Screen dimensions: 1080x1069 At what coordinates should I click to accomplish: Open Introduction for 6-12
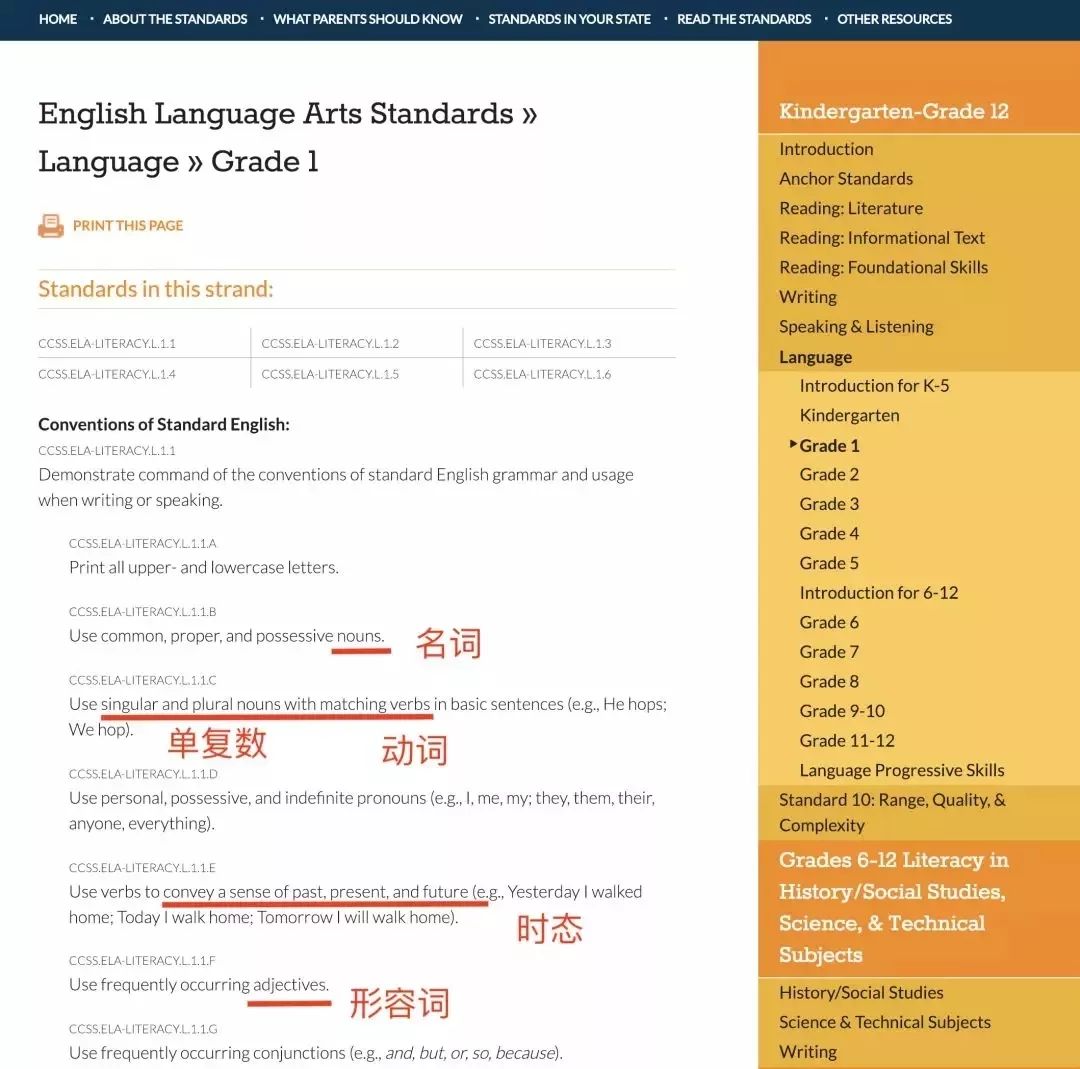(x=878, y=592)
